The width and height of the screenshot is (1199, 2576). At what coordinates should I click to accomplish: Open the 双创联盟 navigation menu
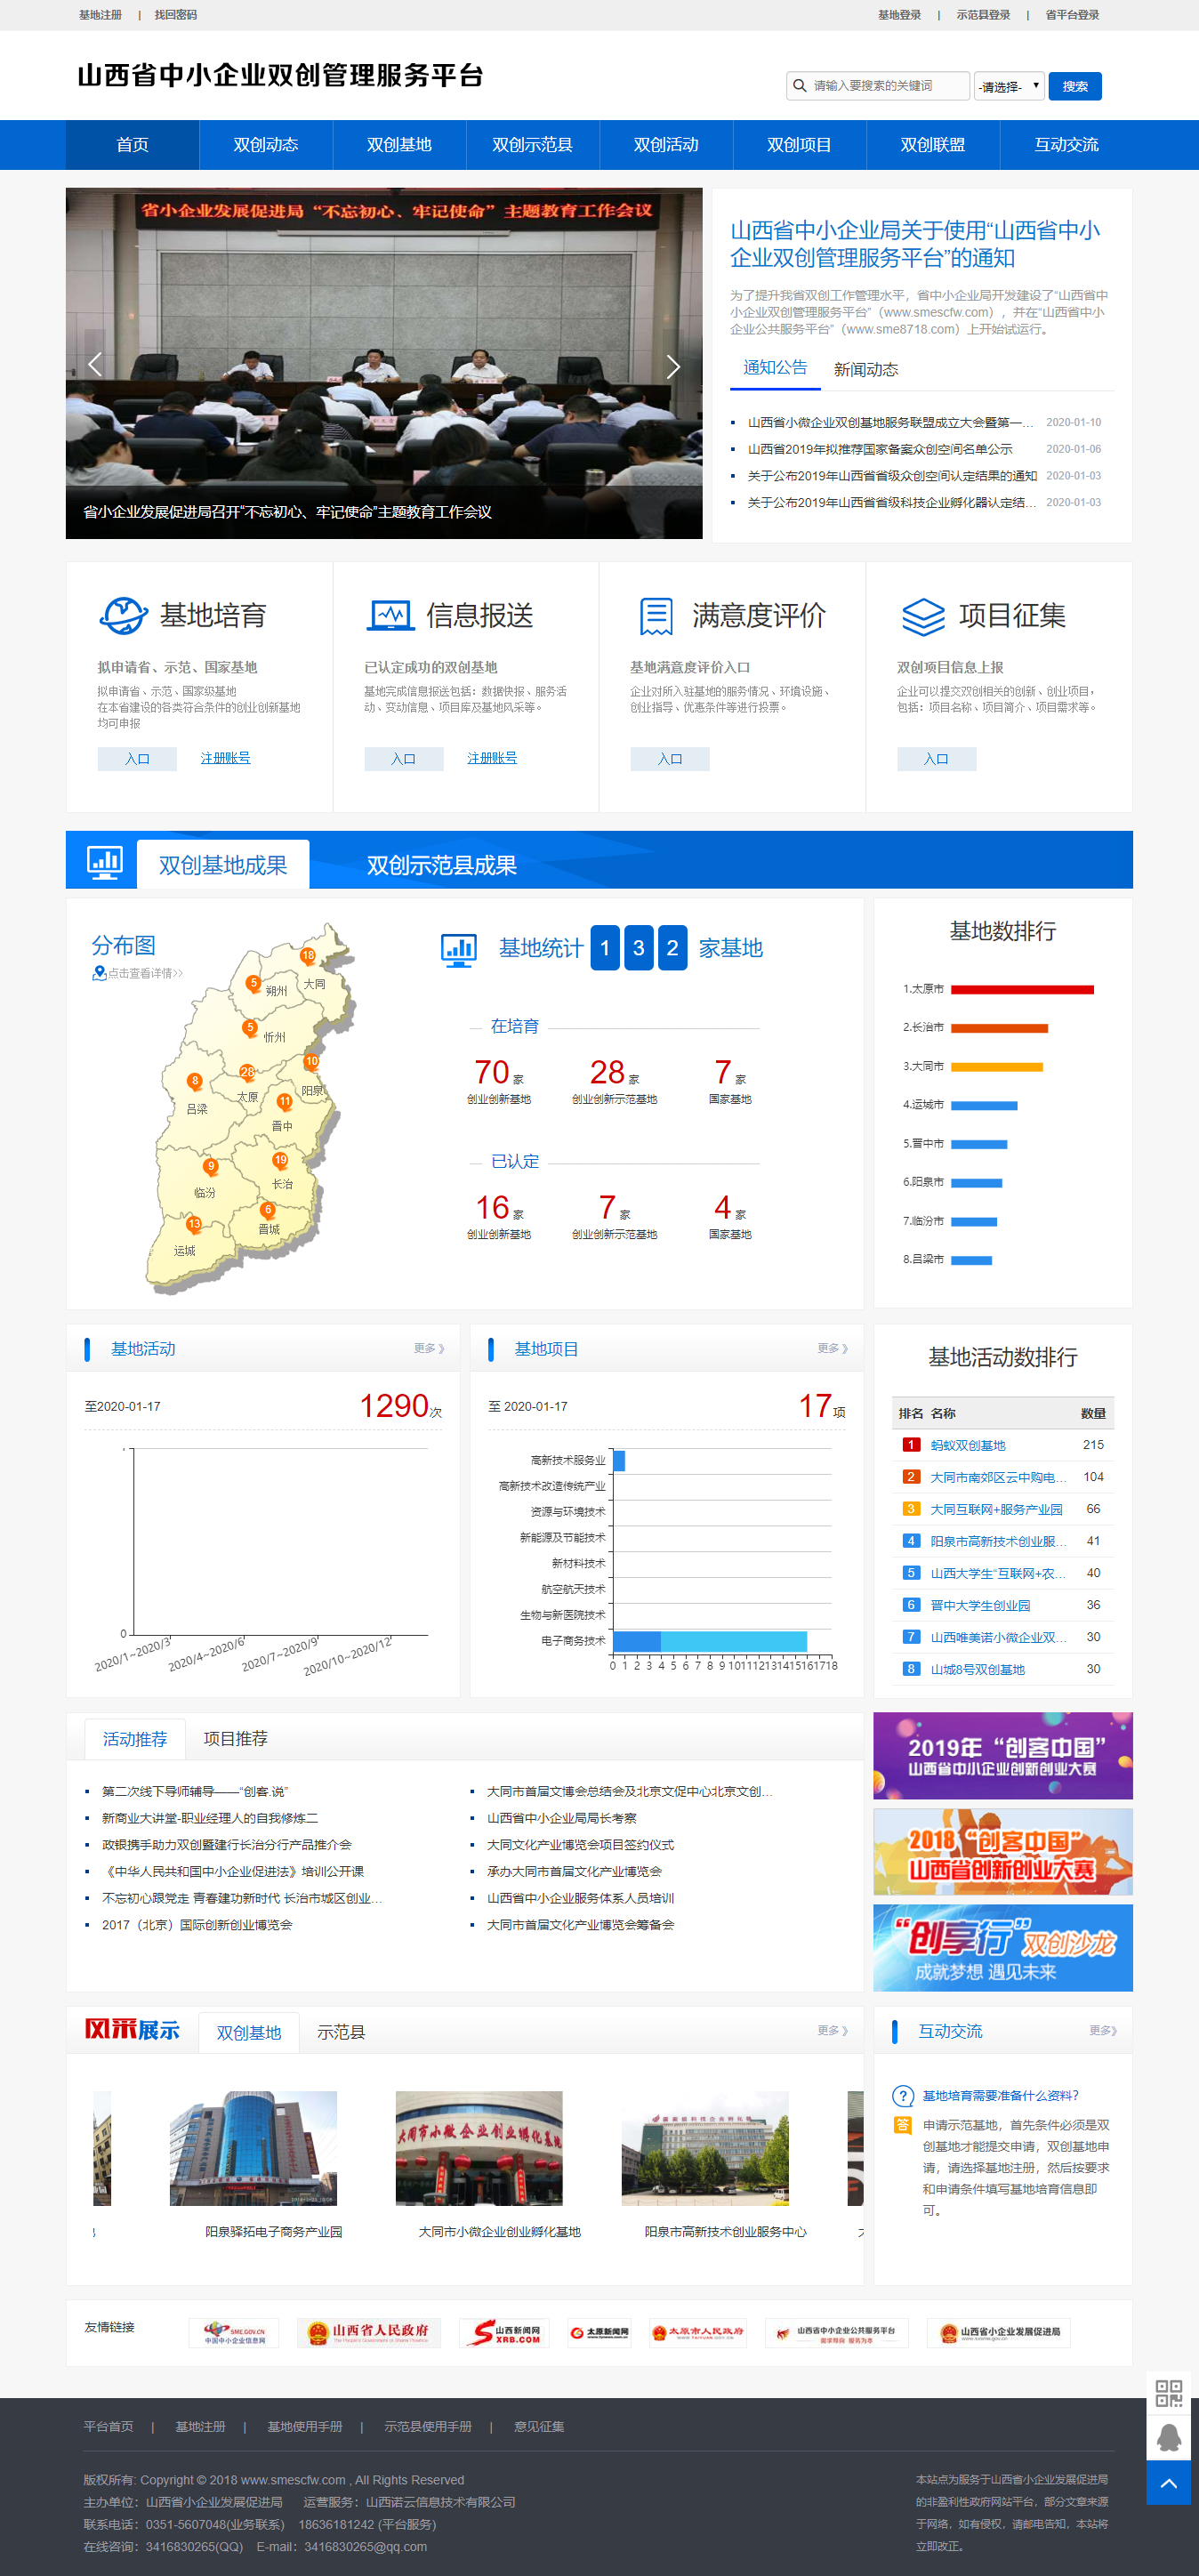click(933, 145)
